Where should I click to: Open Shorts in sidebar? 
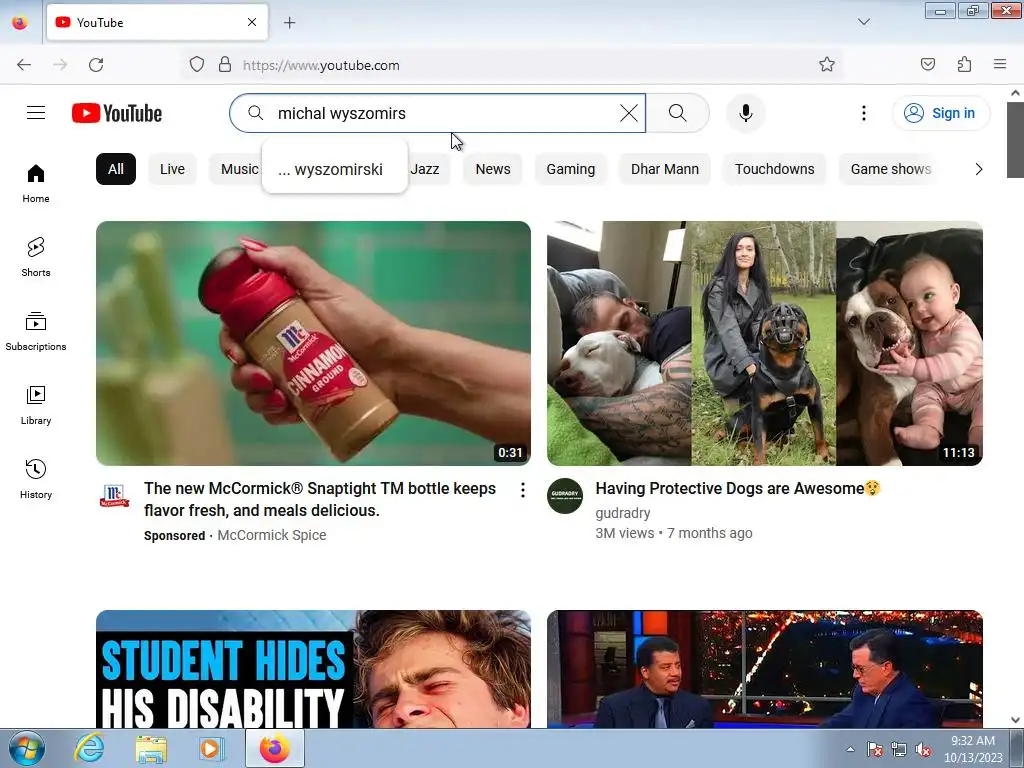pos(36,257)
